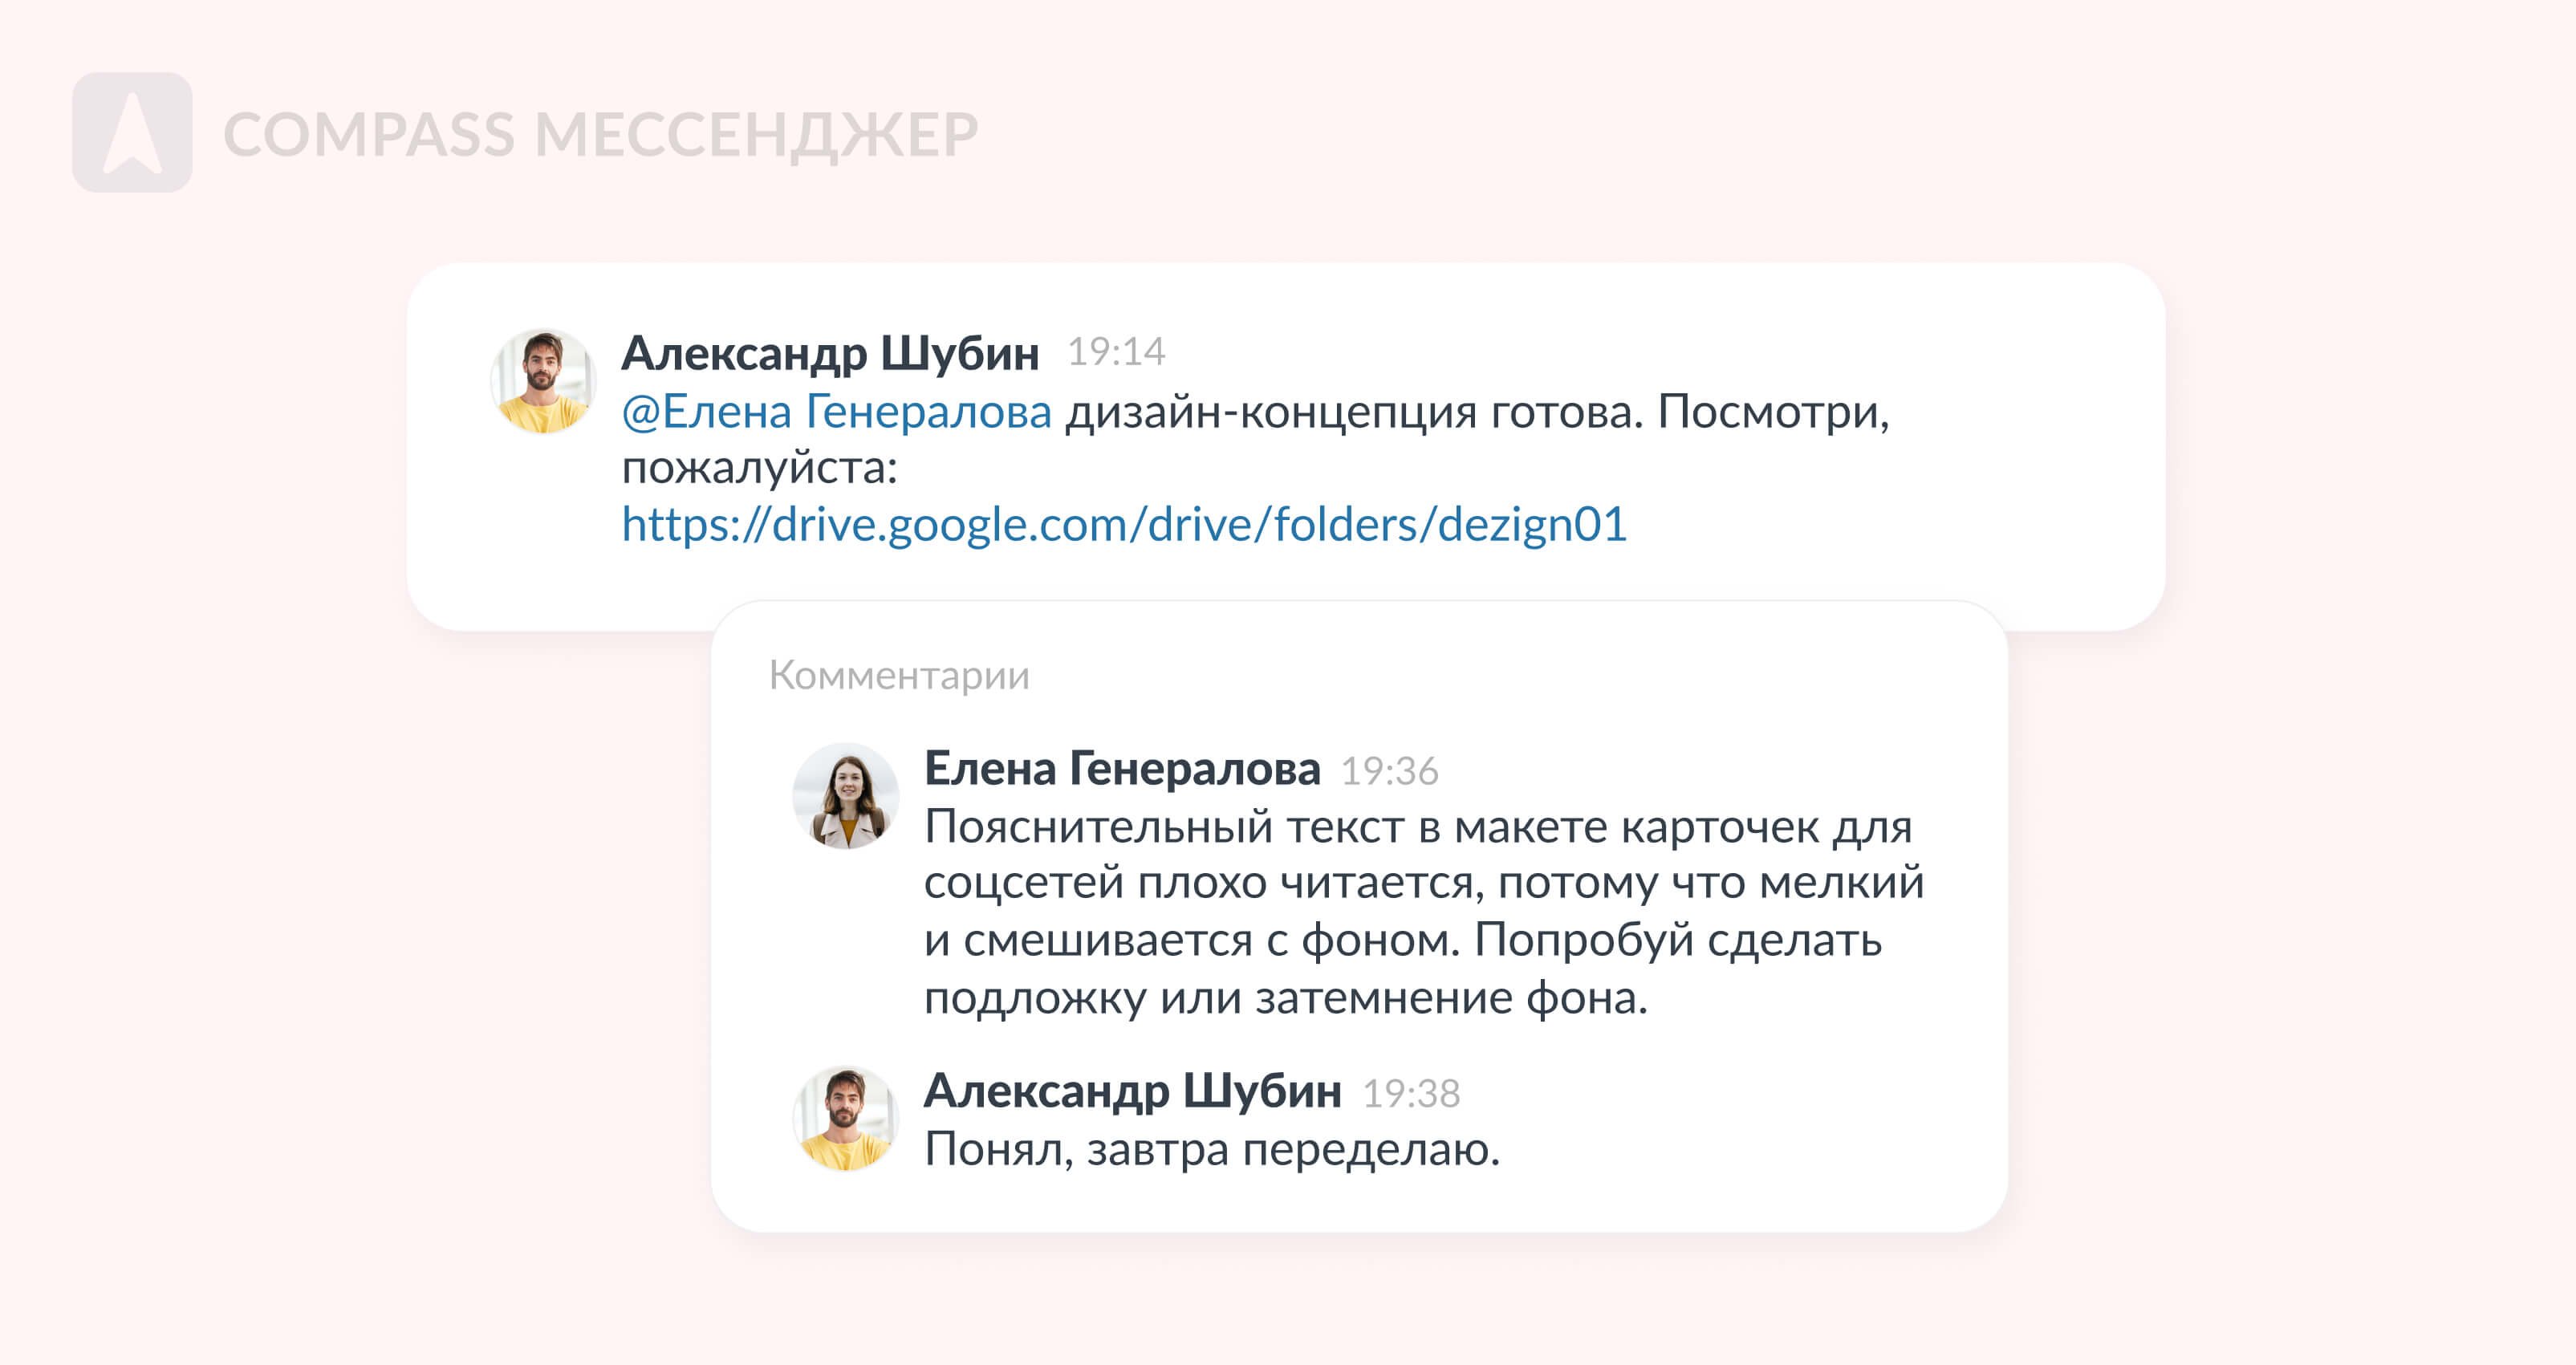
Task: Click the Александр Шубин name in the comments
Action: pos(1132,1091)
